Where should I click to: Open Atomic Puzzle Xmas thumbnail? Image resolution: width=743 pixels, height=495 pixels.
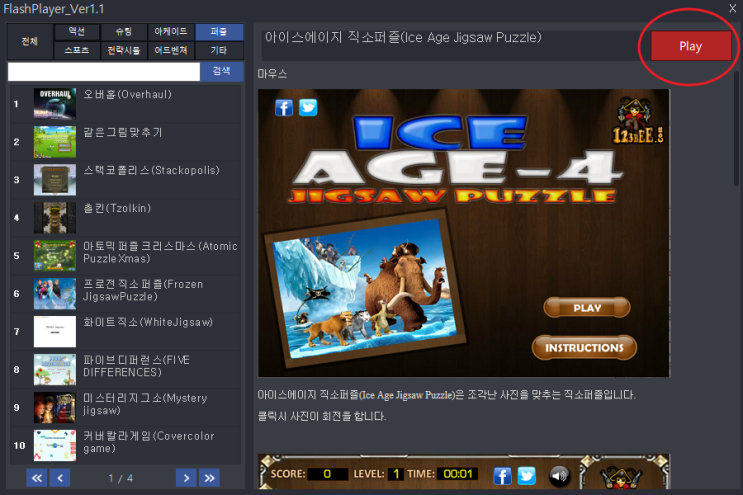click(x=55, y=255)
